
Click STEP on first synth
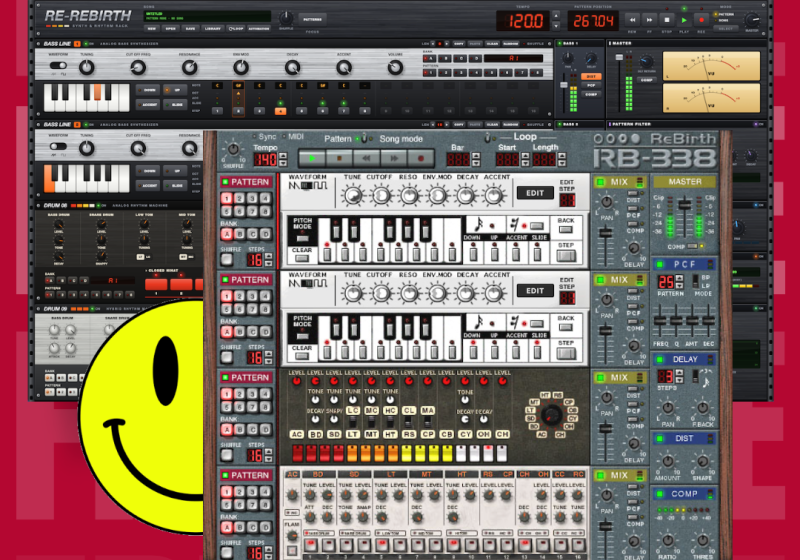point(566,256)
